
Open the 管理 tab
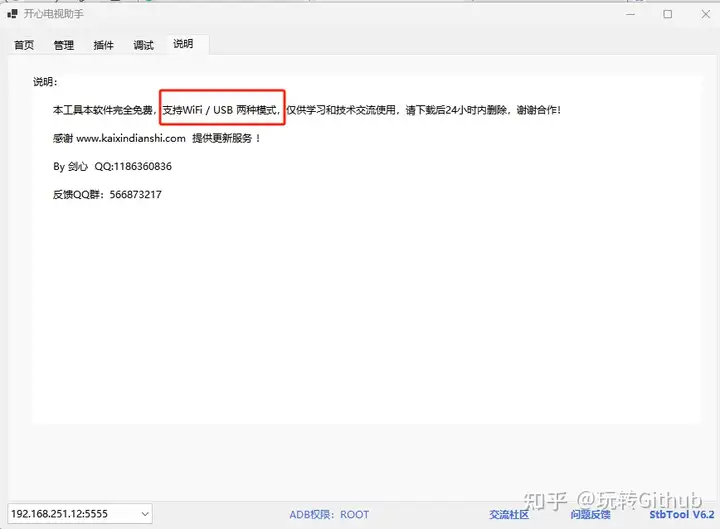click(64, 45)
